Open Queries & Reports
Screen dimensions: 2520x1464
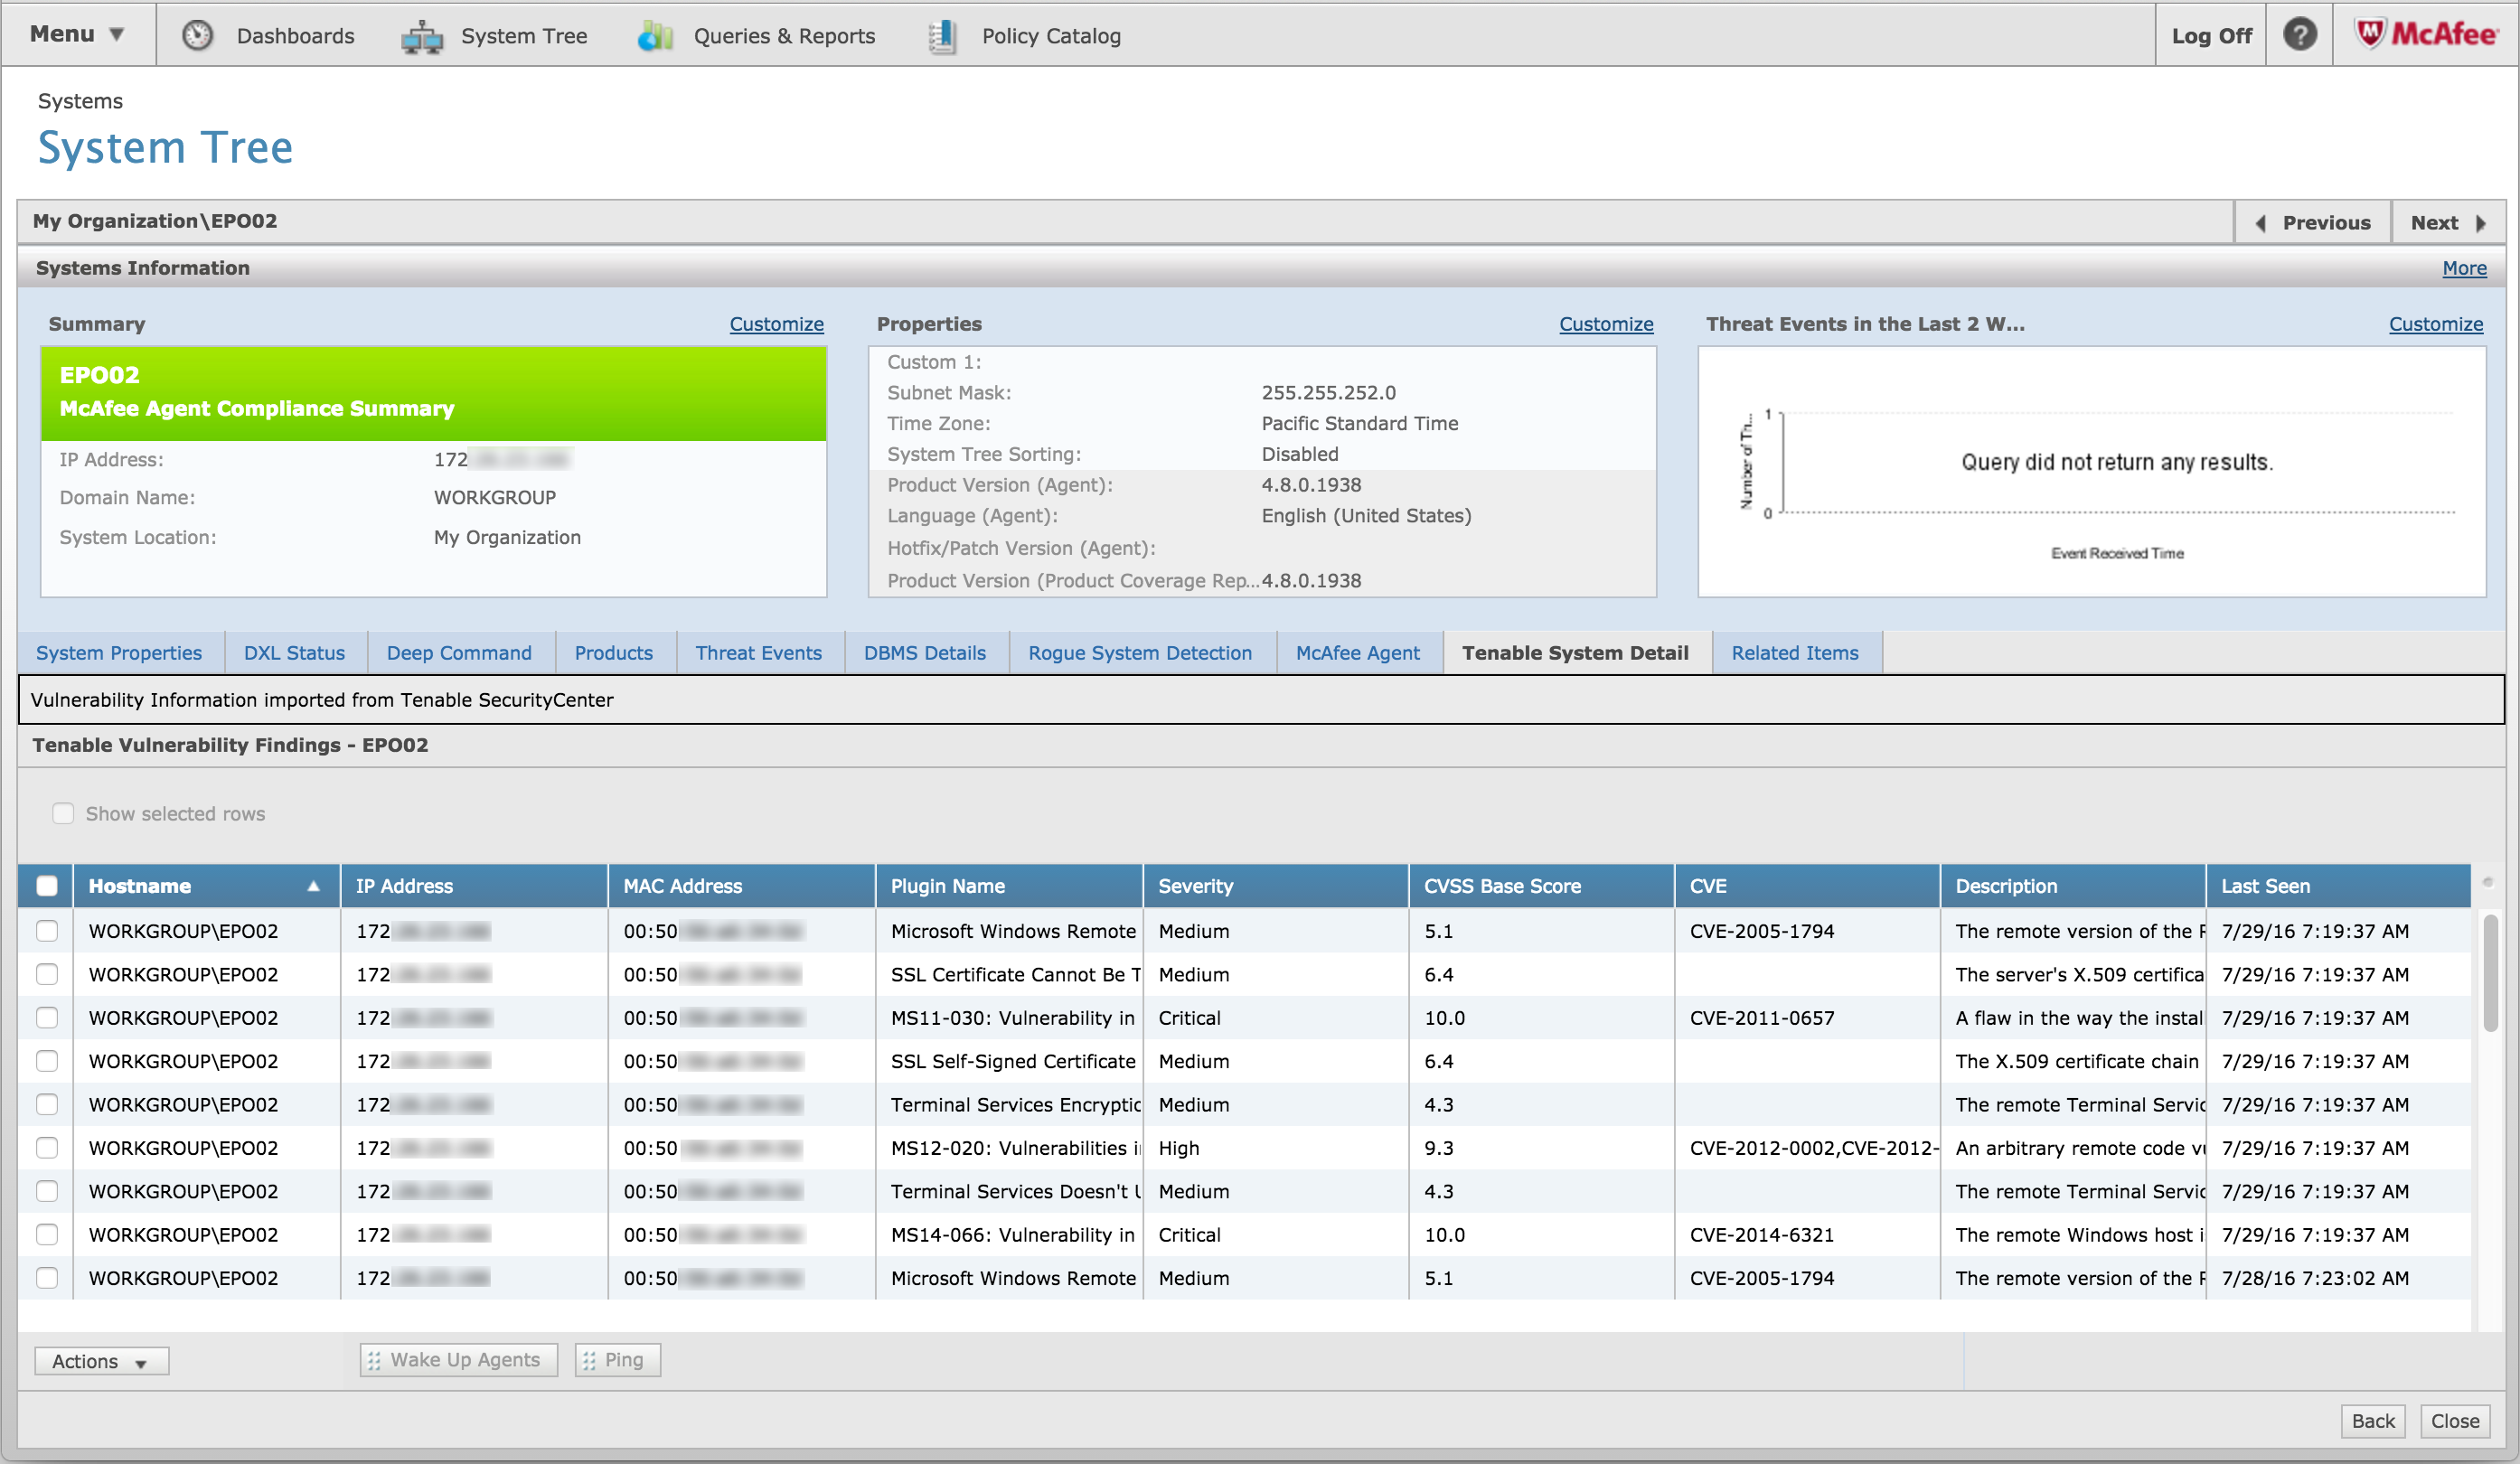[x=784, y=35]
